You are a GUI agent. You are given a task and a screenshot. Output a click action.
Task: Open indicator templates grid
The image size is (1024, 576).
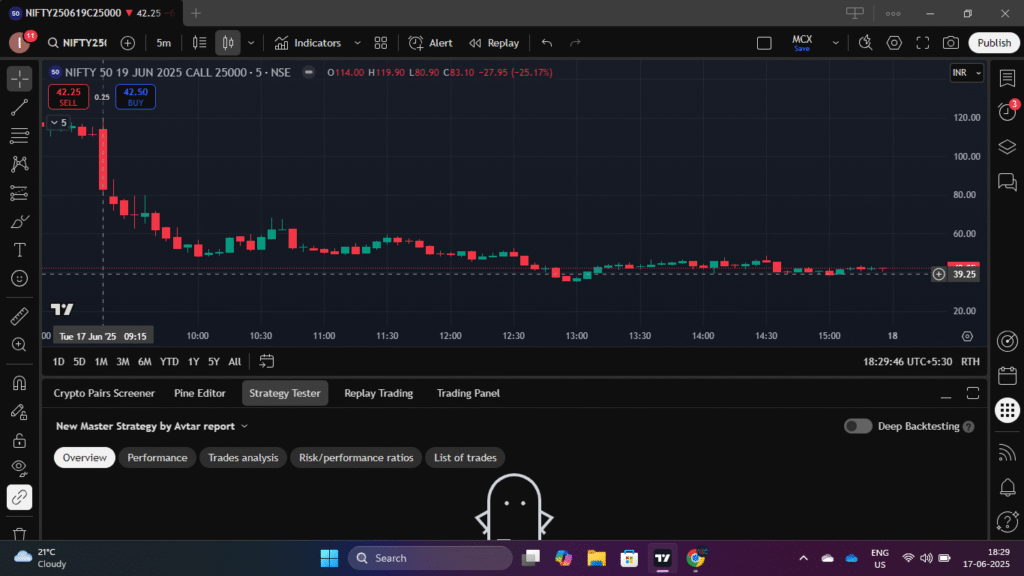[381, 43]
